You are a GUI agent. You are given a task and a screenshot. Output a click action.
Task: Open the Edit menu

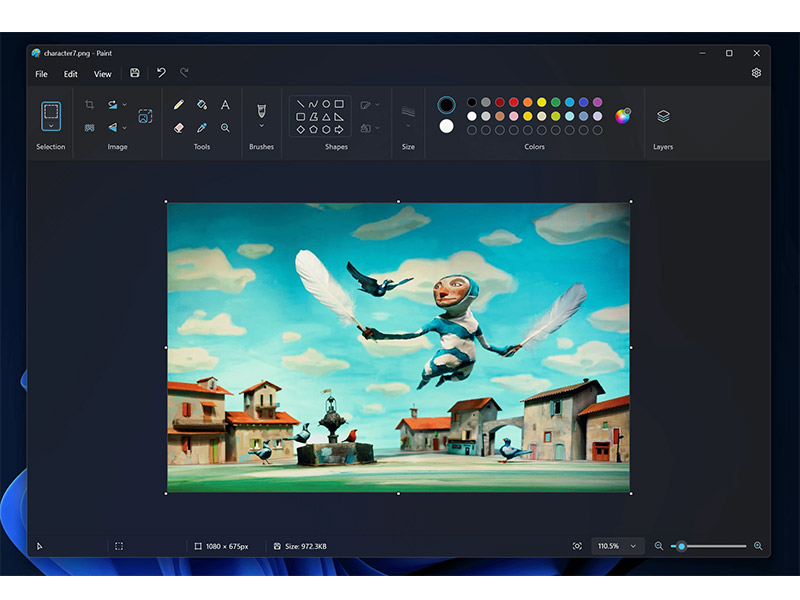70,74
